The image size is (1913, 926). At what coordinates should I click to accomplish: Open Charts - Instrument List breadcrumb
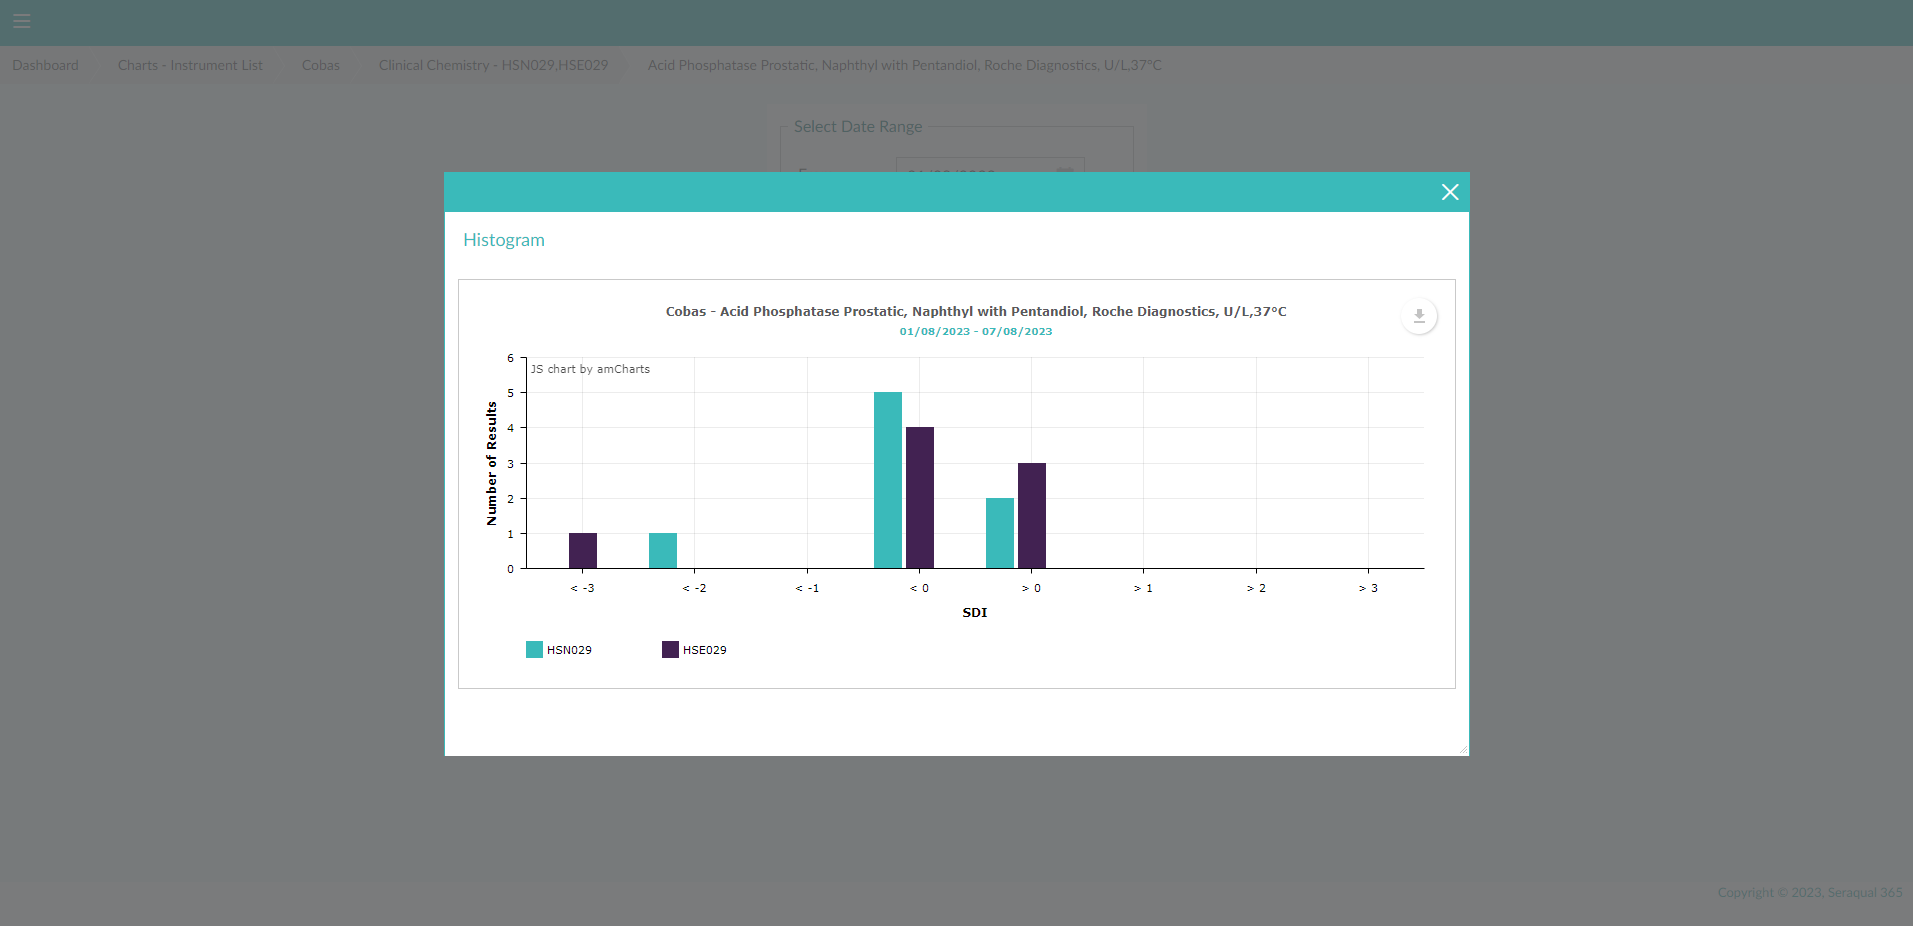coord(190,65)
